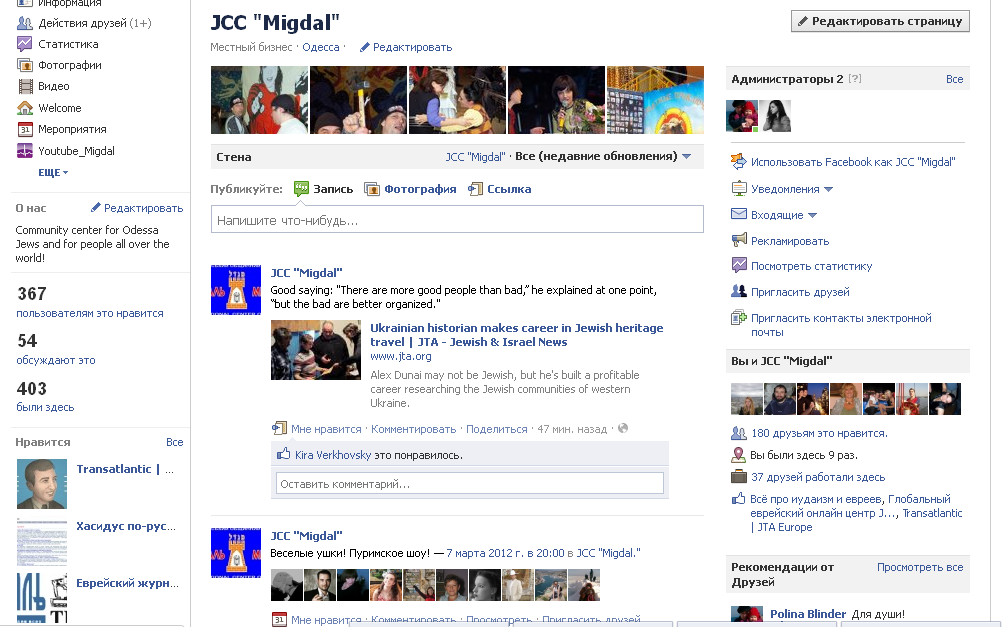Click the Youtube_Migdal app icon

tap(24, 151)
